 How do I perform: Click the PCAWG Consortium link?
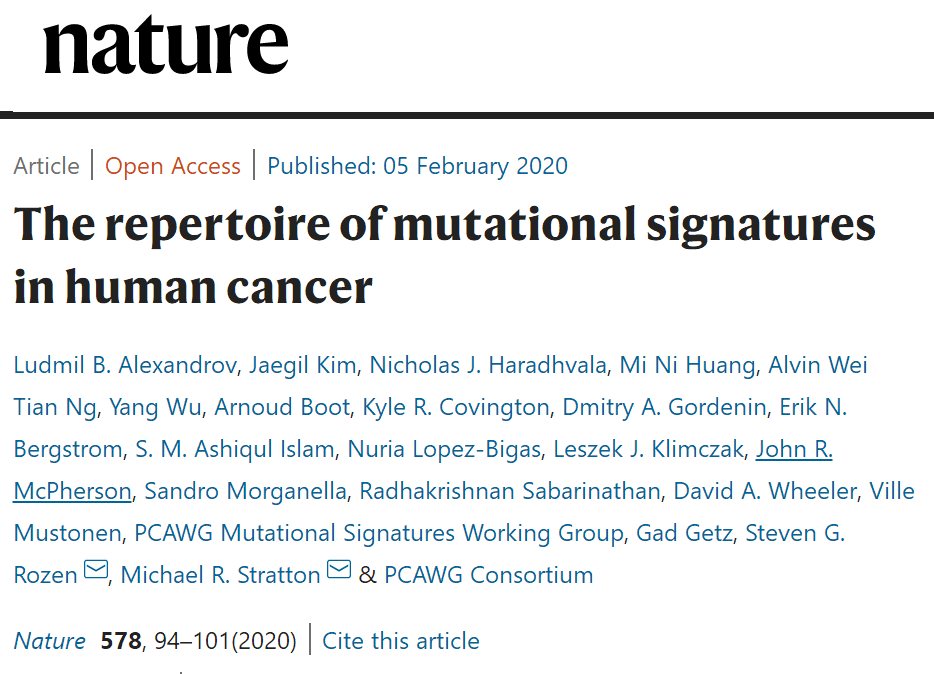tap(488, 575)
